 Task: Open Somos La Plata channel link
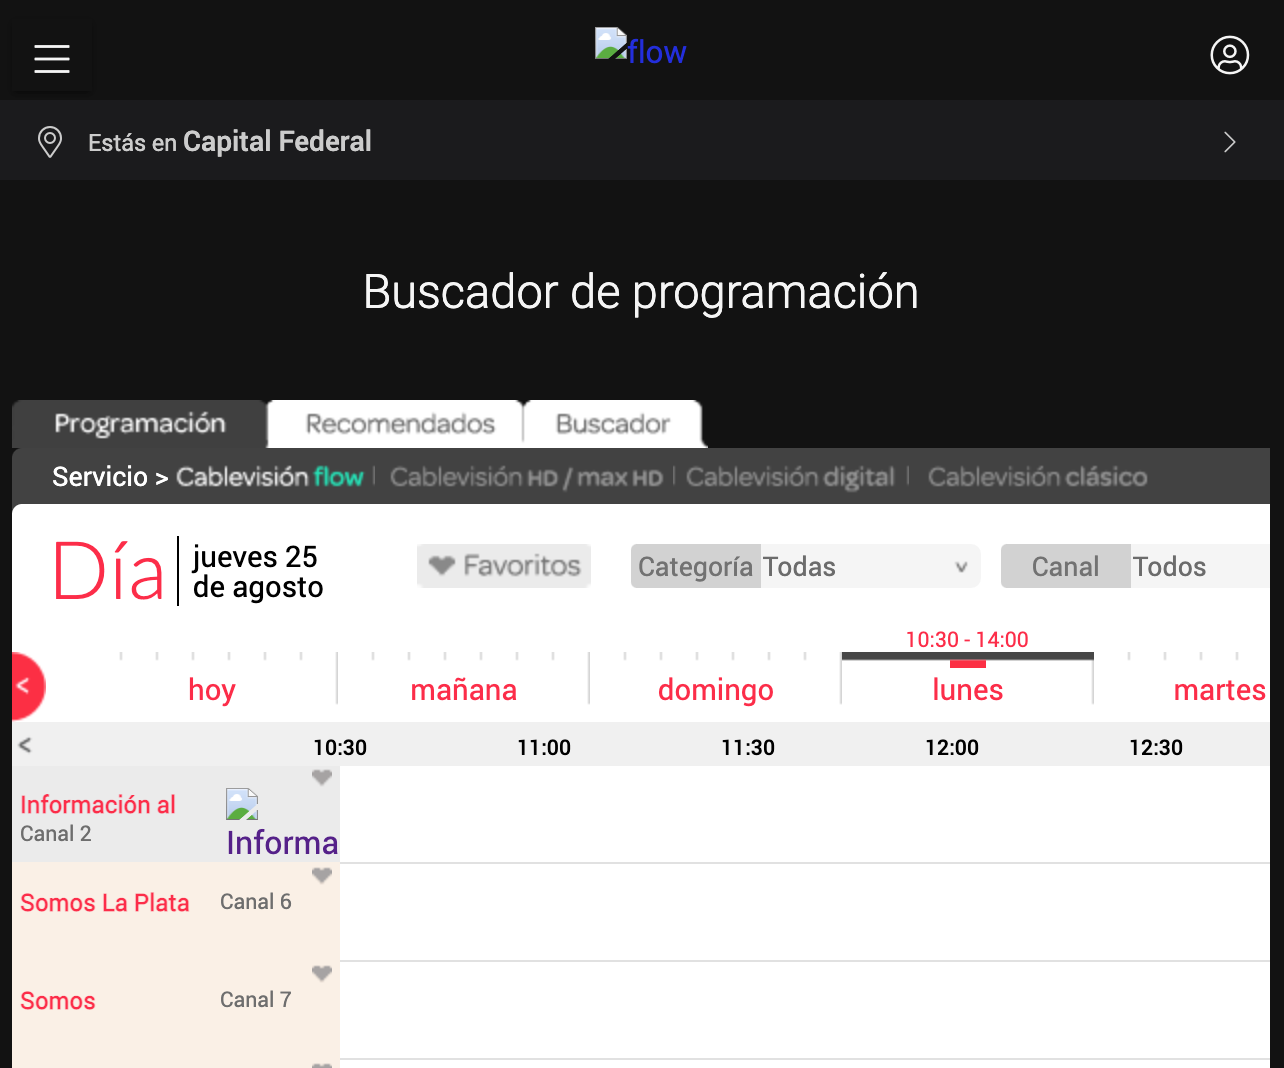[x=105, y=903]
